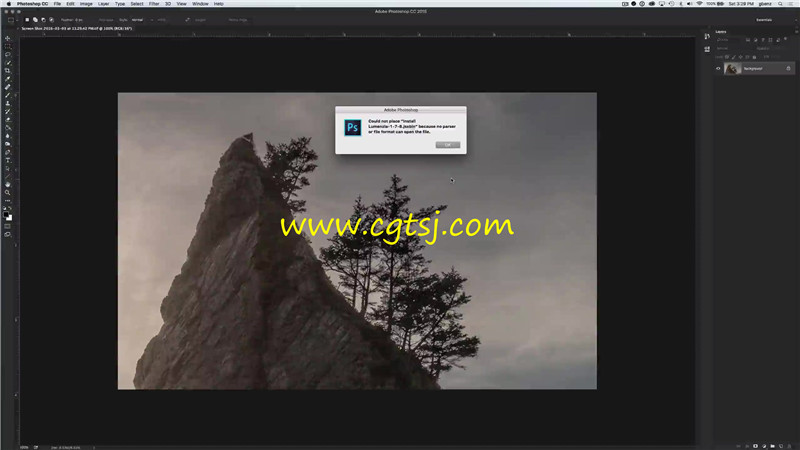The width and height of the screenshot is (800, 450).
Task: Select the Eyedropper tool
Action: pyautogui.click(x=8, y=78)
